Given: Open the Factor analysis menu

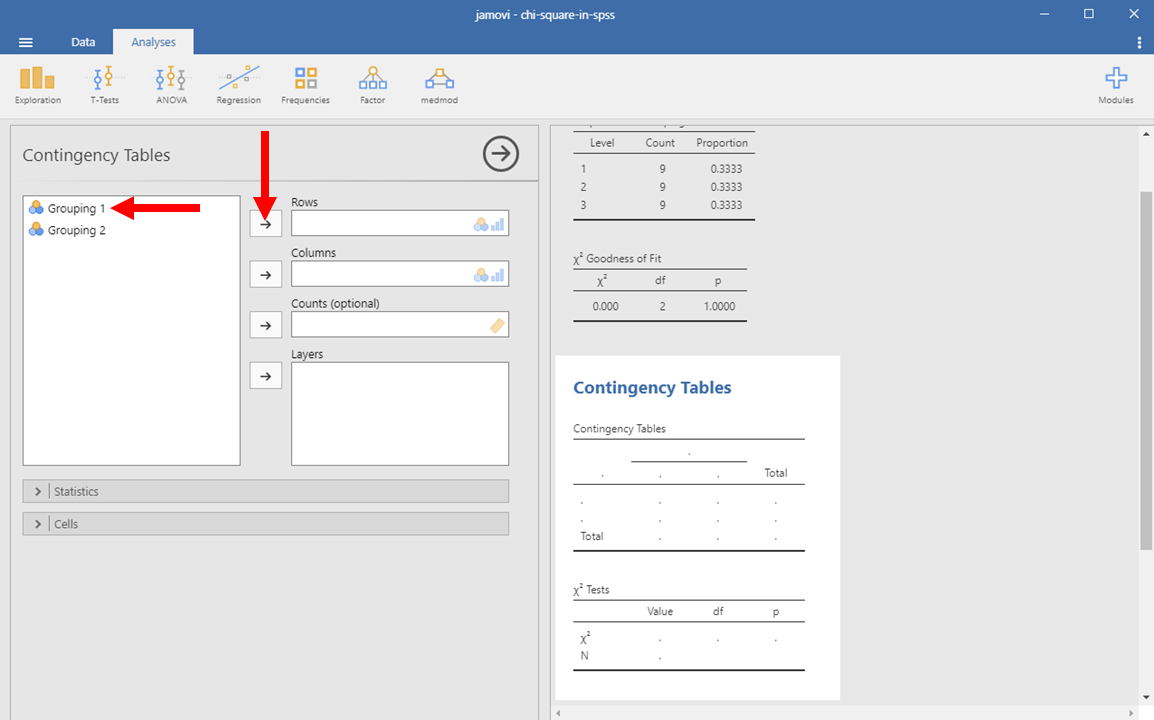Looking at the screenshot, I should [x=372, y=84].
